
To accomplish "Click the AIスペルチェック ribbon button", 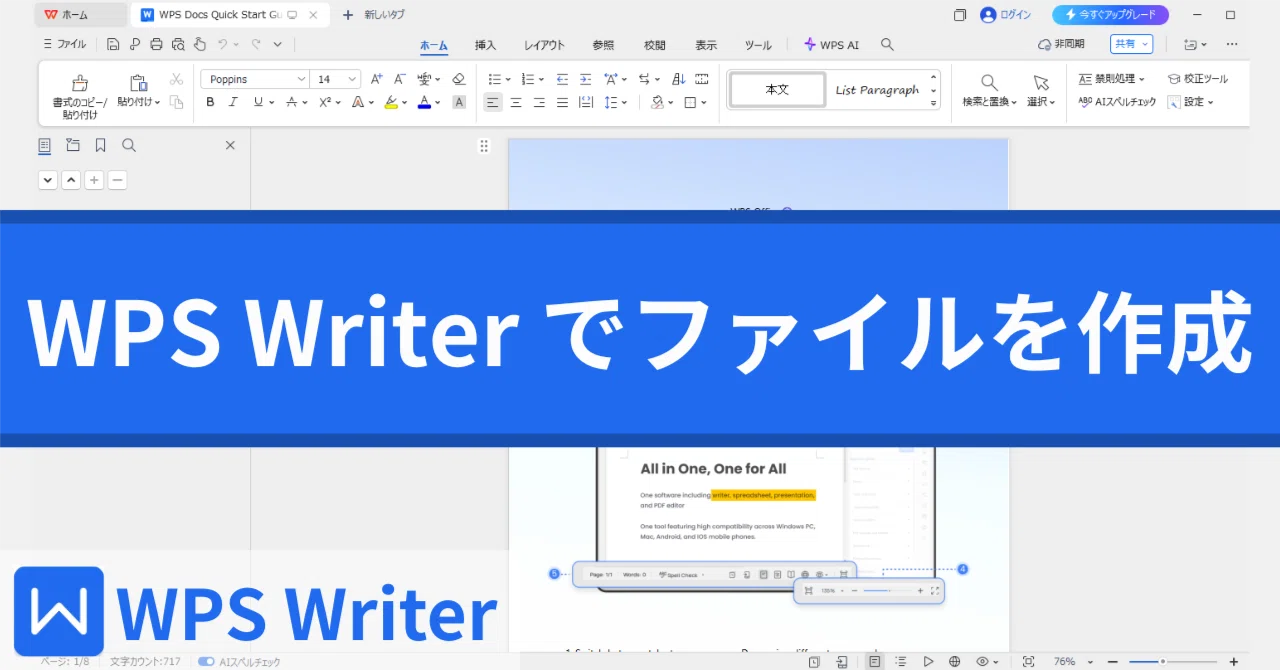I will tap(1118, 102).
